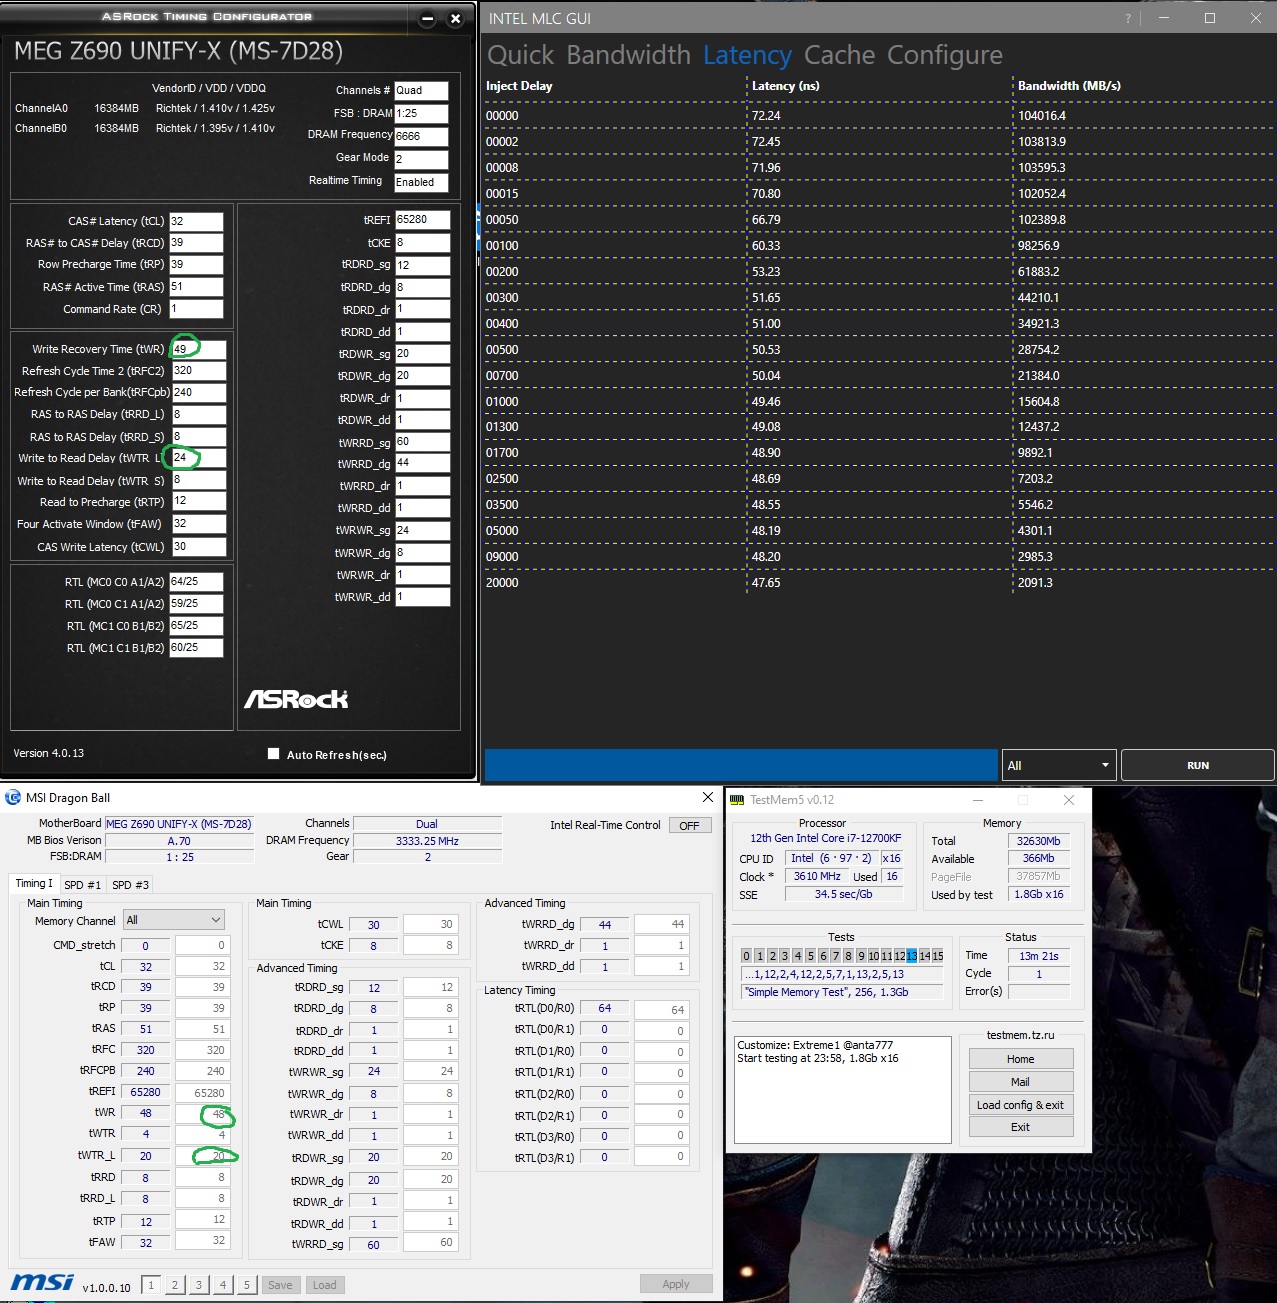
Task: Expand the Memory Channel dropdown
Action: (x=174, y=920)
